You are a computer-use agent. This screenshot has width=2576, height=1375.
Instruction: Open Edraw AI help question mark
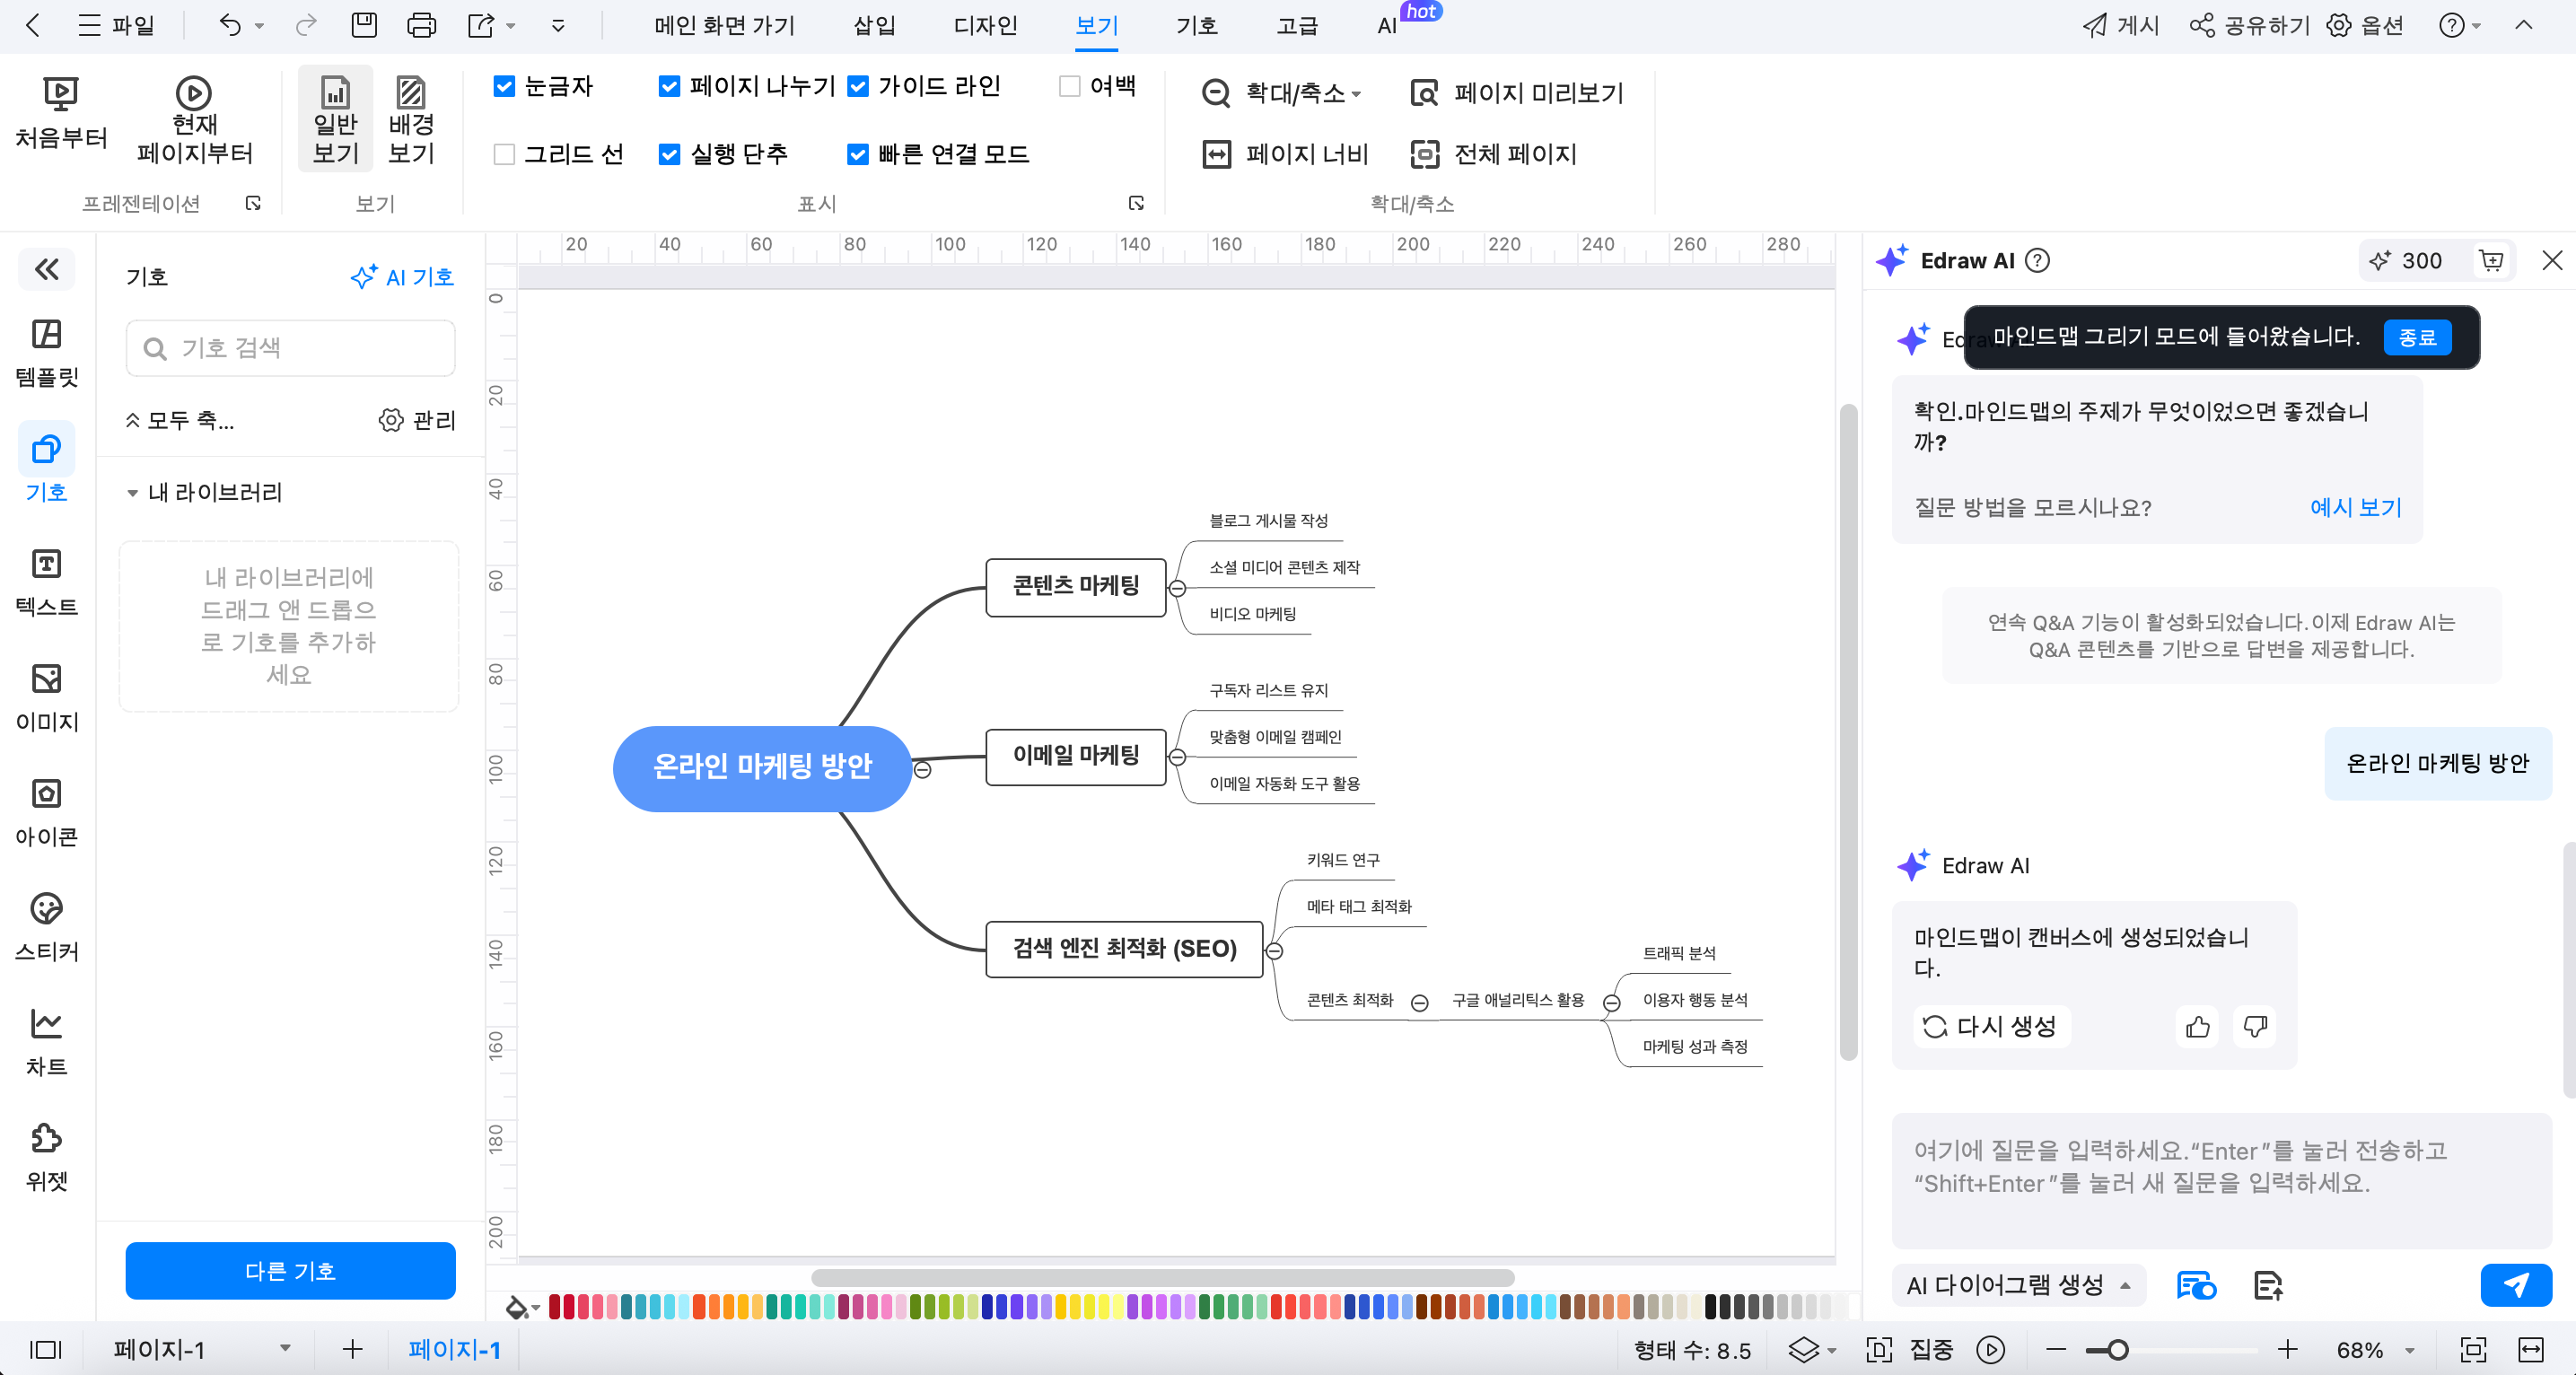click(x=2037, y=260)
